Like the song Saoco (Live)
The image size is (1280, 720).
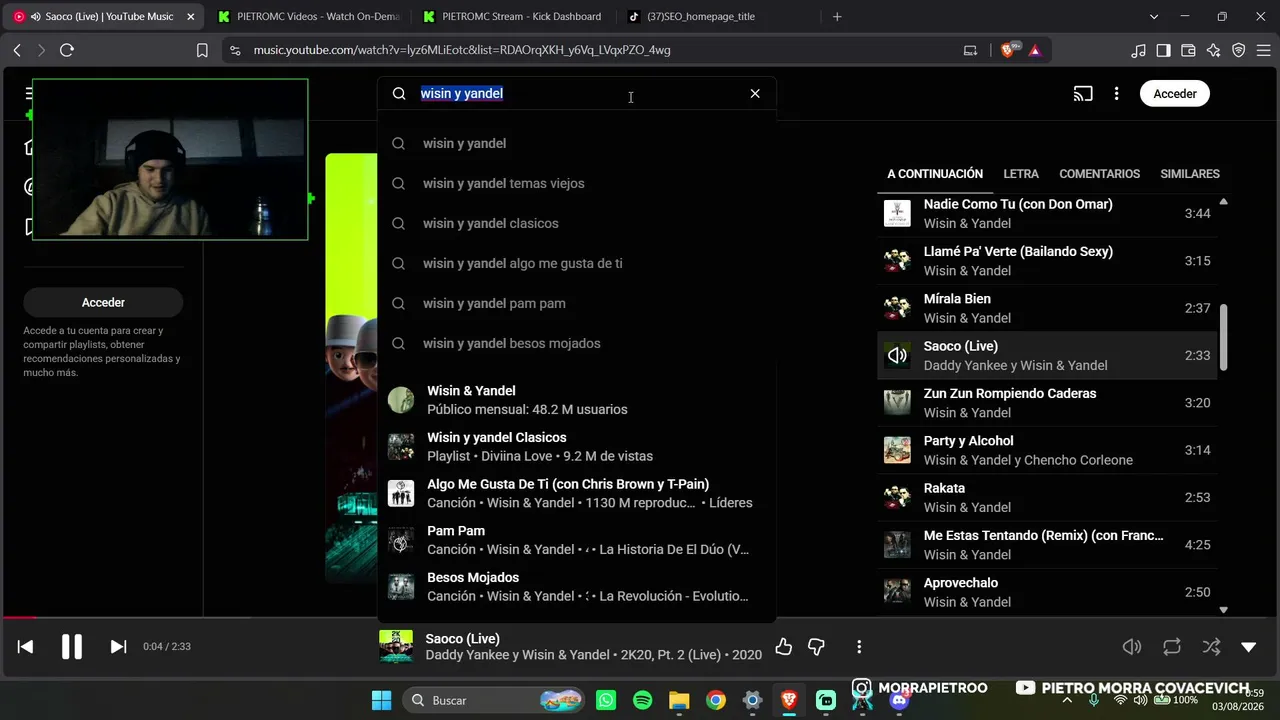(783, 647)
